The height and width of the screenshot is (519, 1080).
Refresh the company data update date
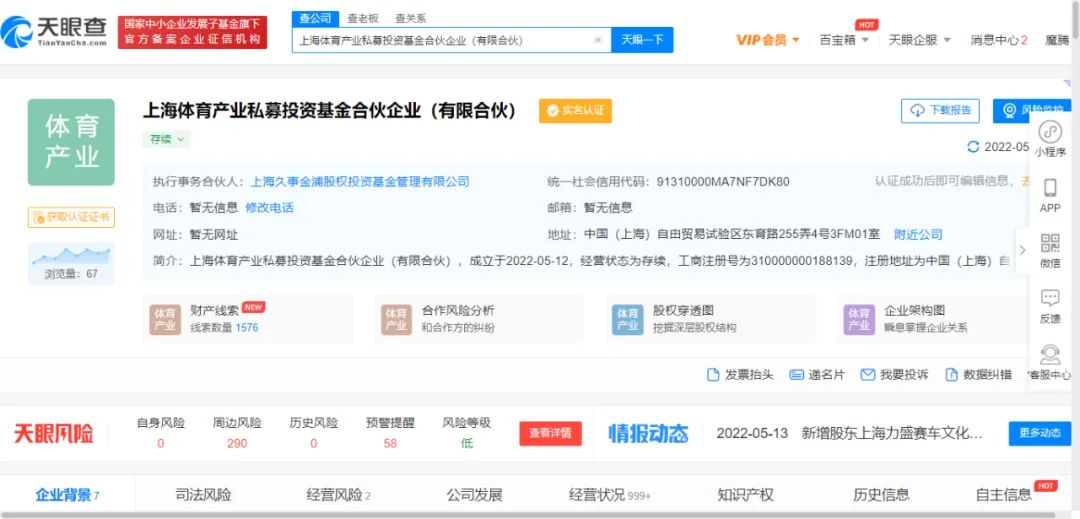973,147
